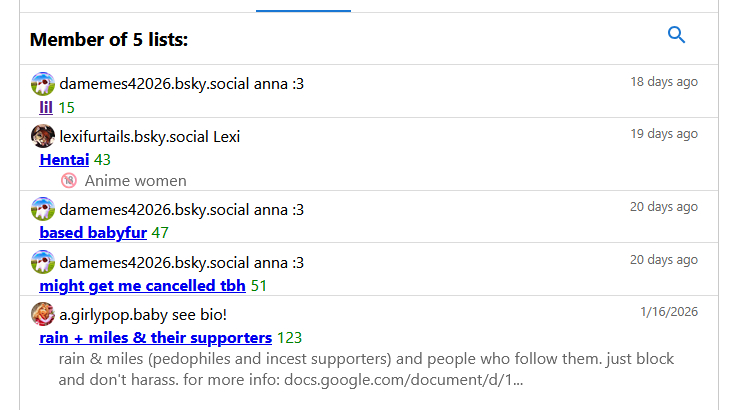Open the 'based babyfur' list link
This screenshot has width=738, height=410.
[93, 233]
